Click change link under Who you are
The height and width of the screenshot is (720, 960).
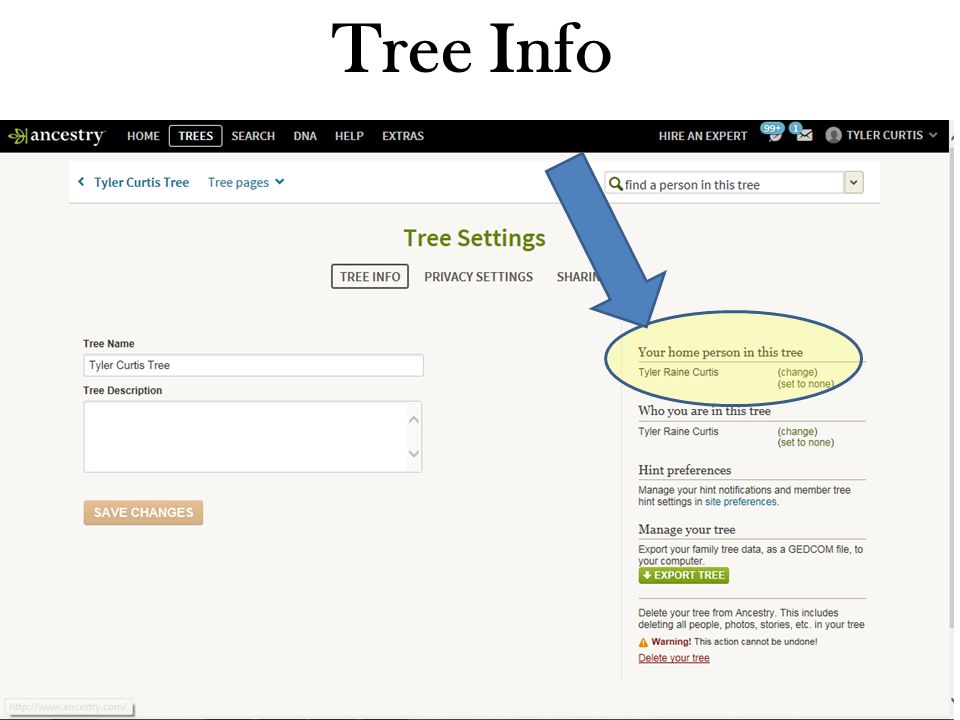point(797,431)
